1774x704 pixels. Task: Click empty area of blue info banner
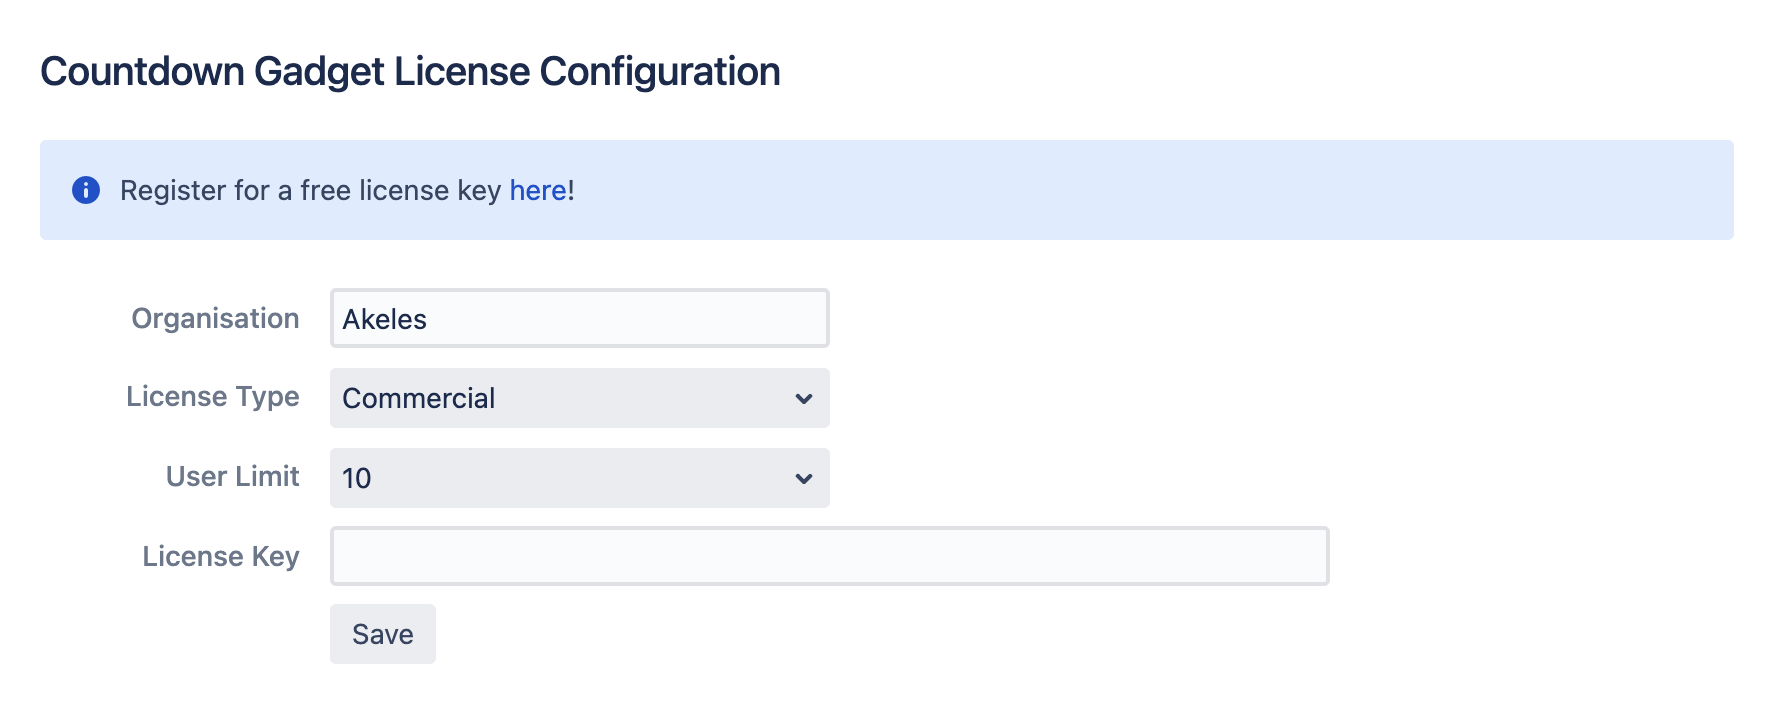click(1150, 190)
